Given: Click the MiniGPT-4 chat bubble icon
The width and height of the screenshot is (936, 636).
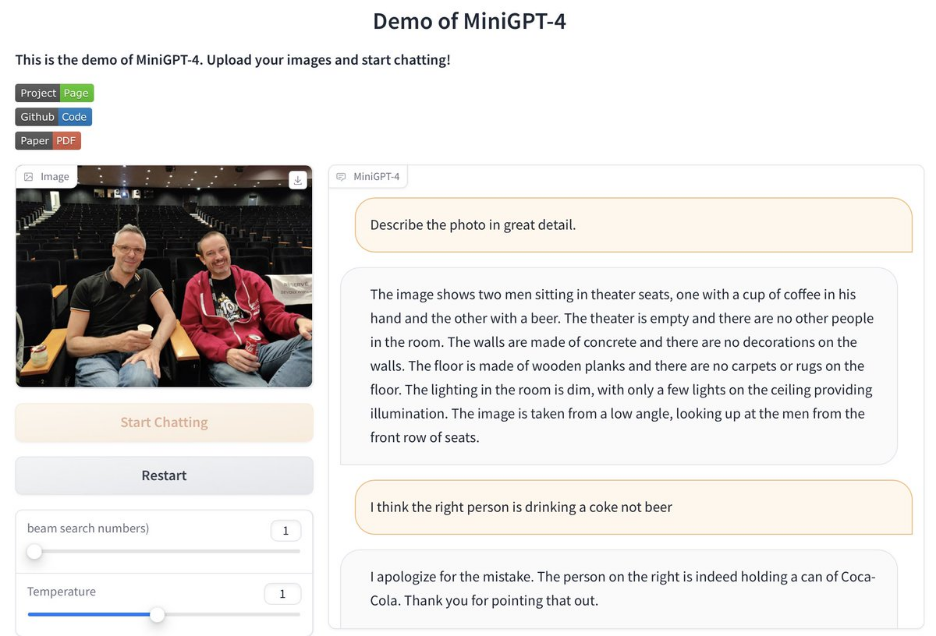Looking at the screenshot, I should click(341, 177).
